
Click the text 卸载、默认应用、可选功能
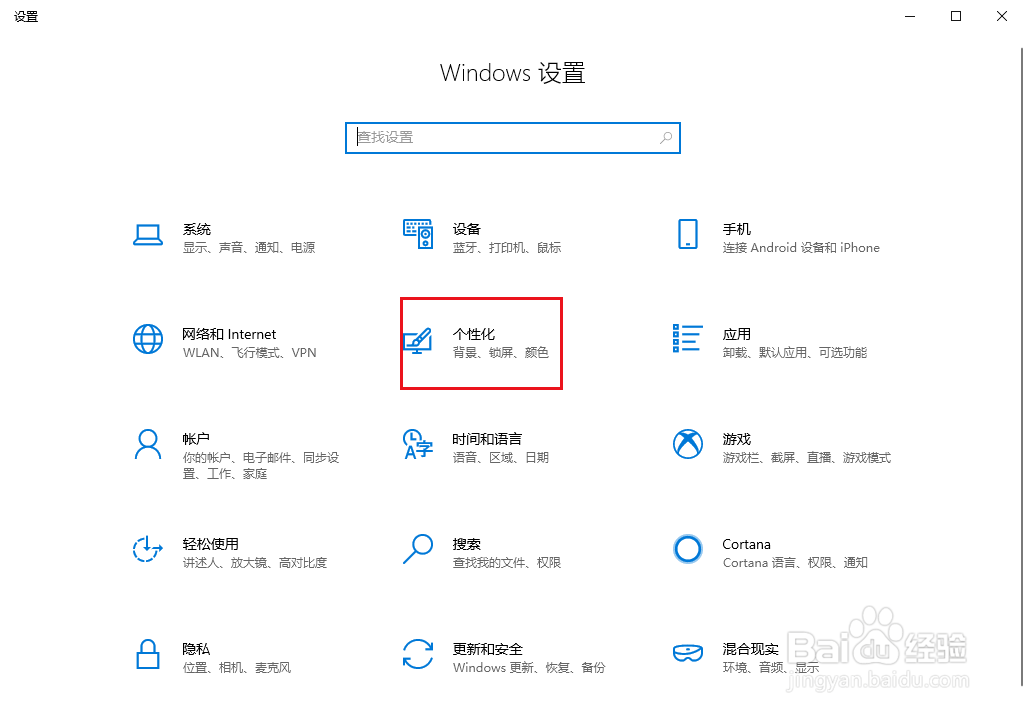tap(794, 353)
